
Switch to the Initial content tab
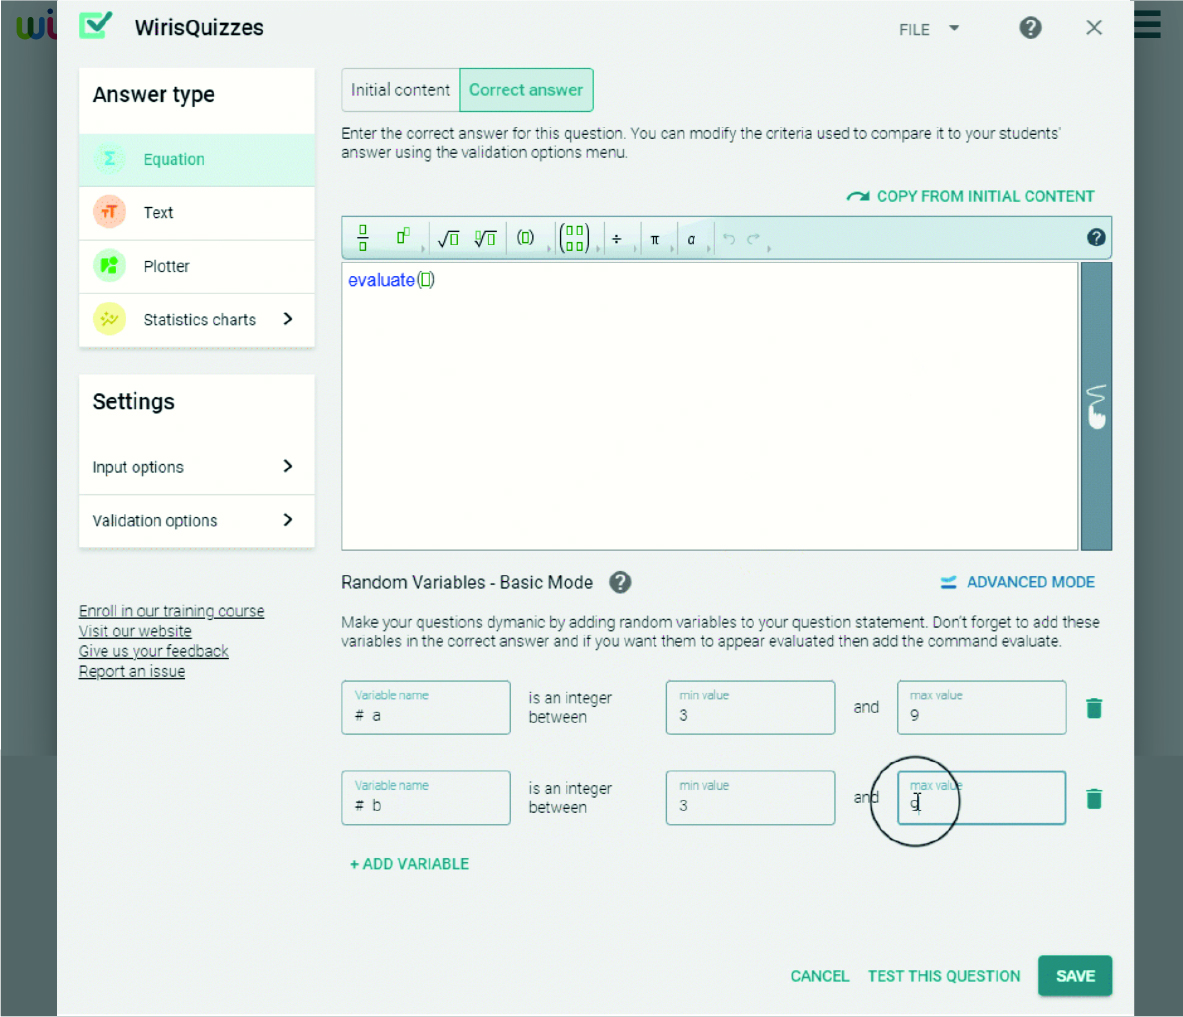tap(401, 90)
